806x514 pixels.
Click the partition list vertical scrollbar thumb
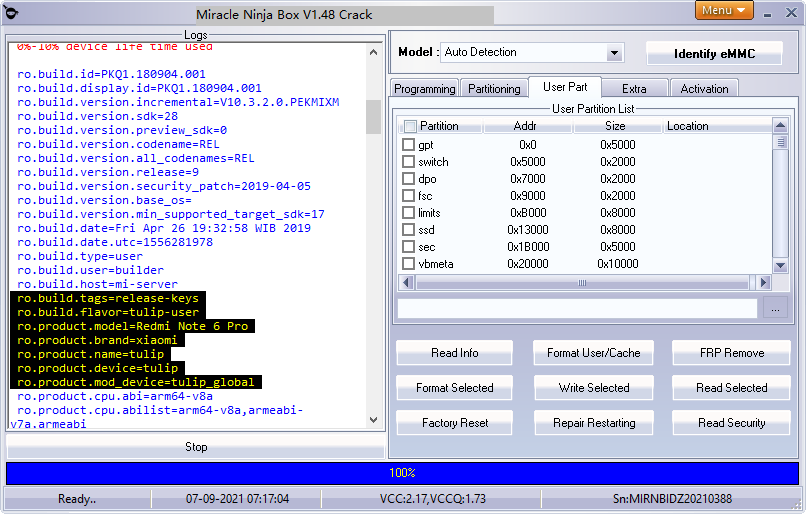[x=780, y=142]
